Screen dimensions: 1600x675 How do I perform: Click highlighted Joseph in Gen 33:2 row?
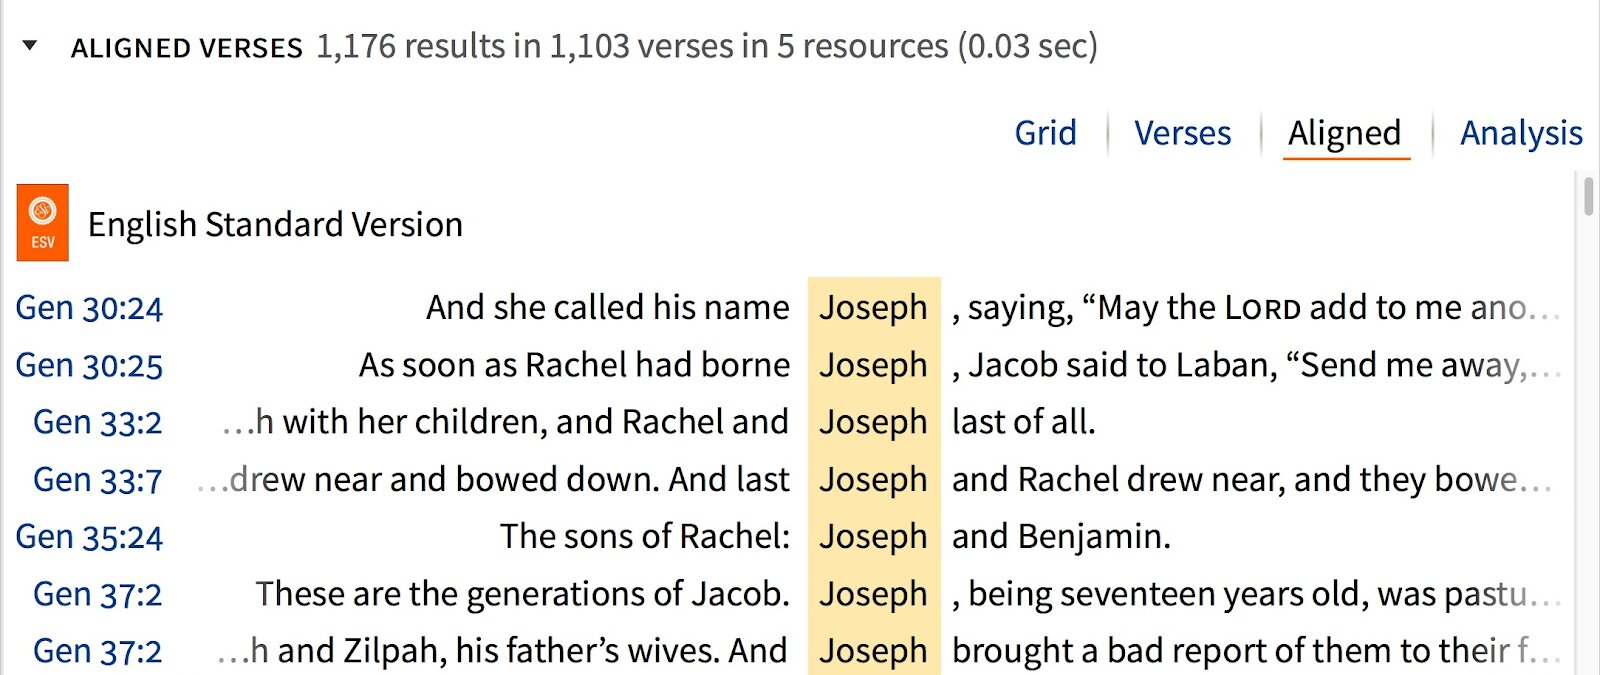pyautogui.click(x=874, y=422)
